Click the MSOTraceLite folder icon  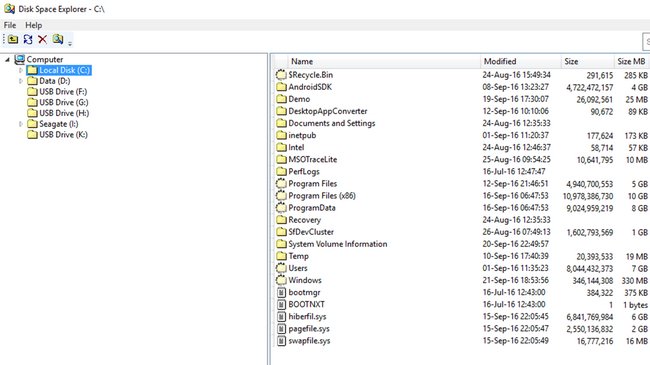[281, 159]
